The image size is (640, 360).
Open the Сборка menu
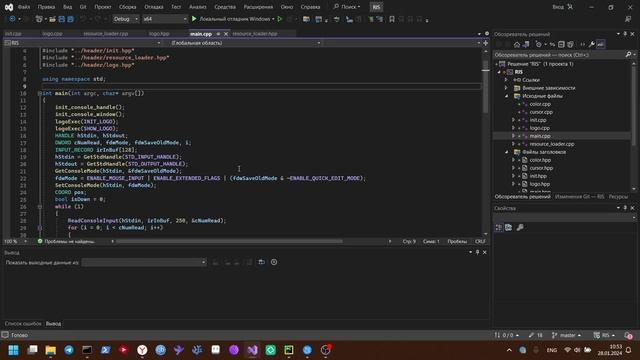pyautogui.click(x=127, y=7)
